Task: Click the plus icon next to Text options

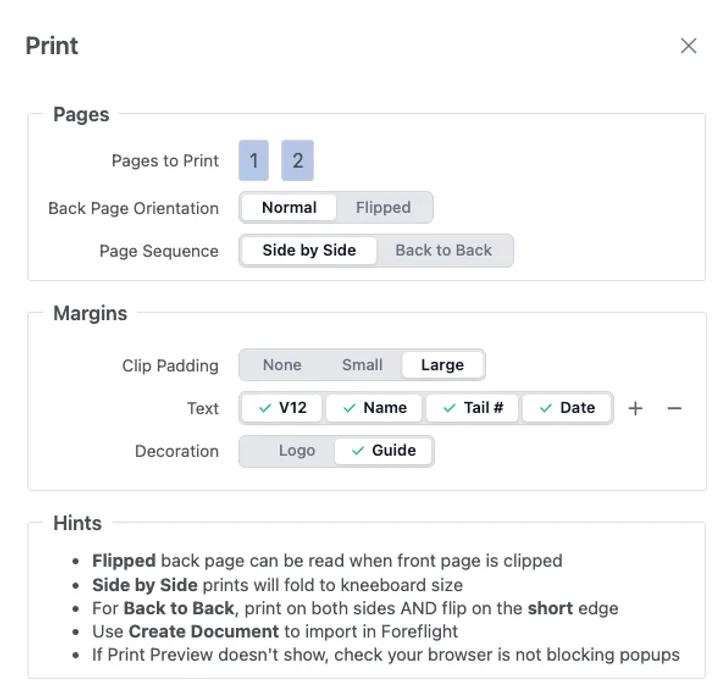Action: click(635, 408)
